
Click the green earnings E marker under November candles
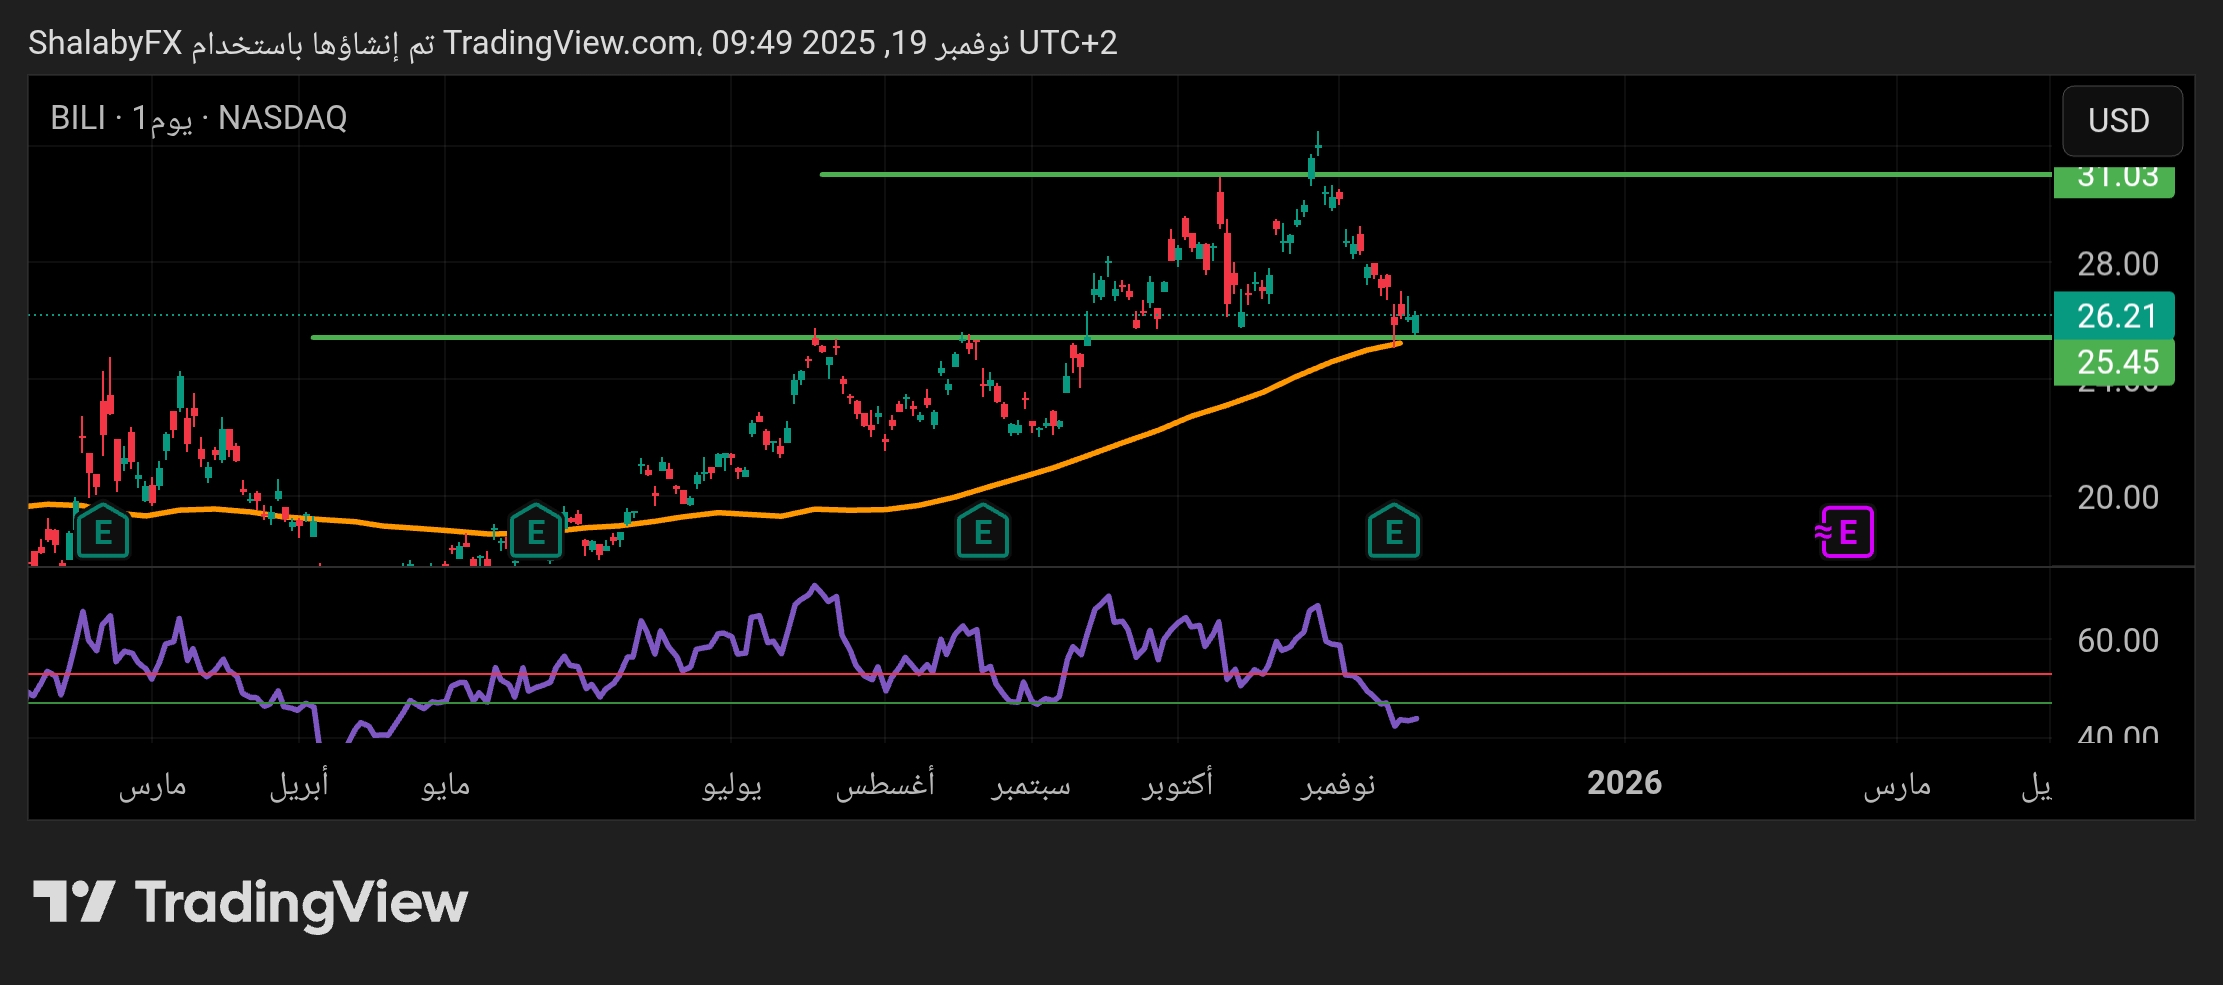[x=1393, y=532]
